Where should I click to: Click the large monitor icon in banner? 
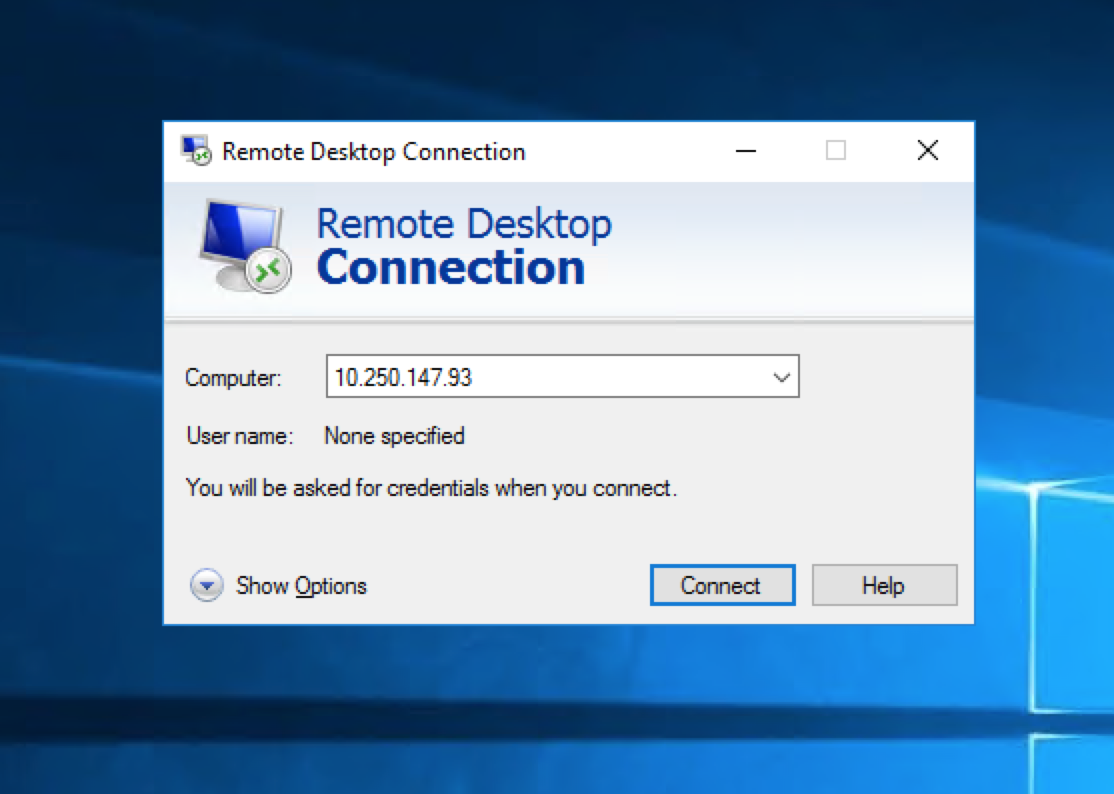(244, 246)
